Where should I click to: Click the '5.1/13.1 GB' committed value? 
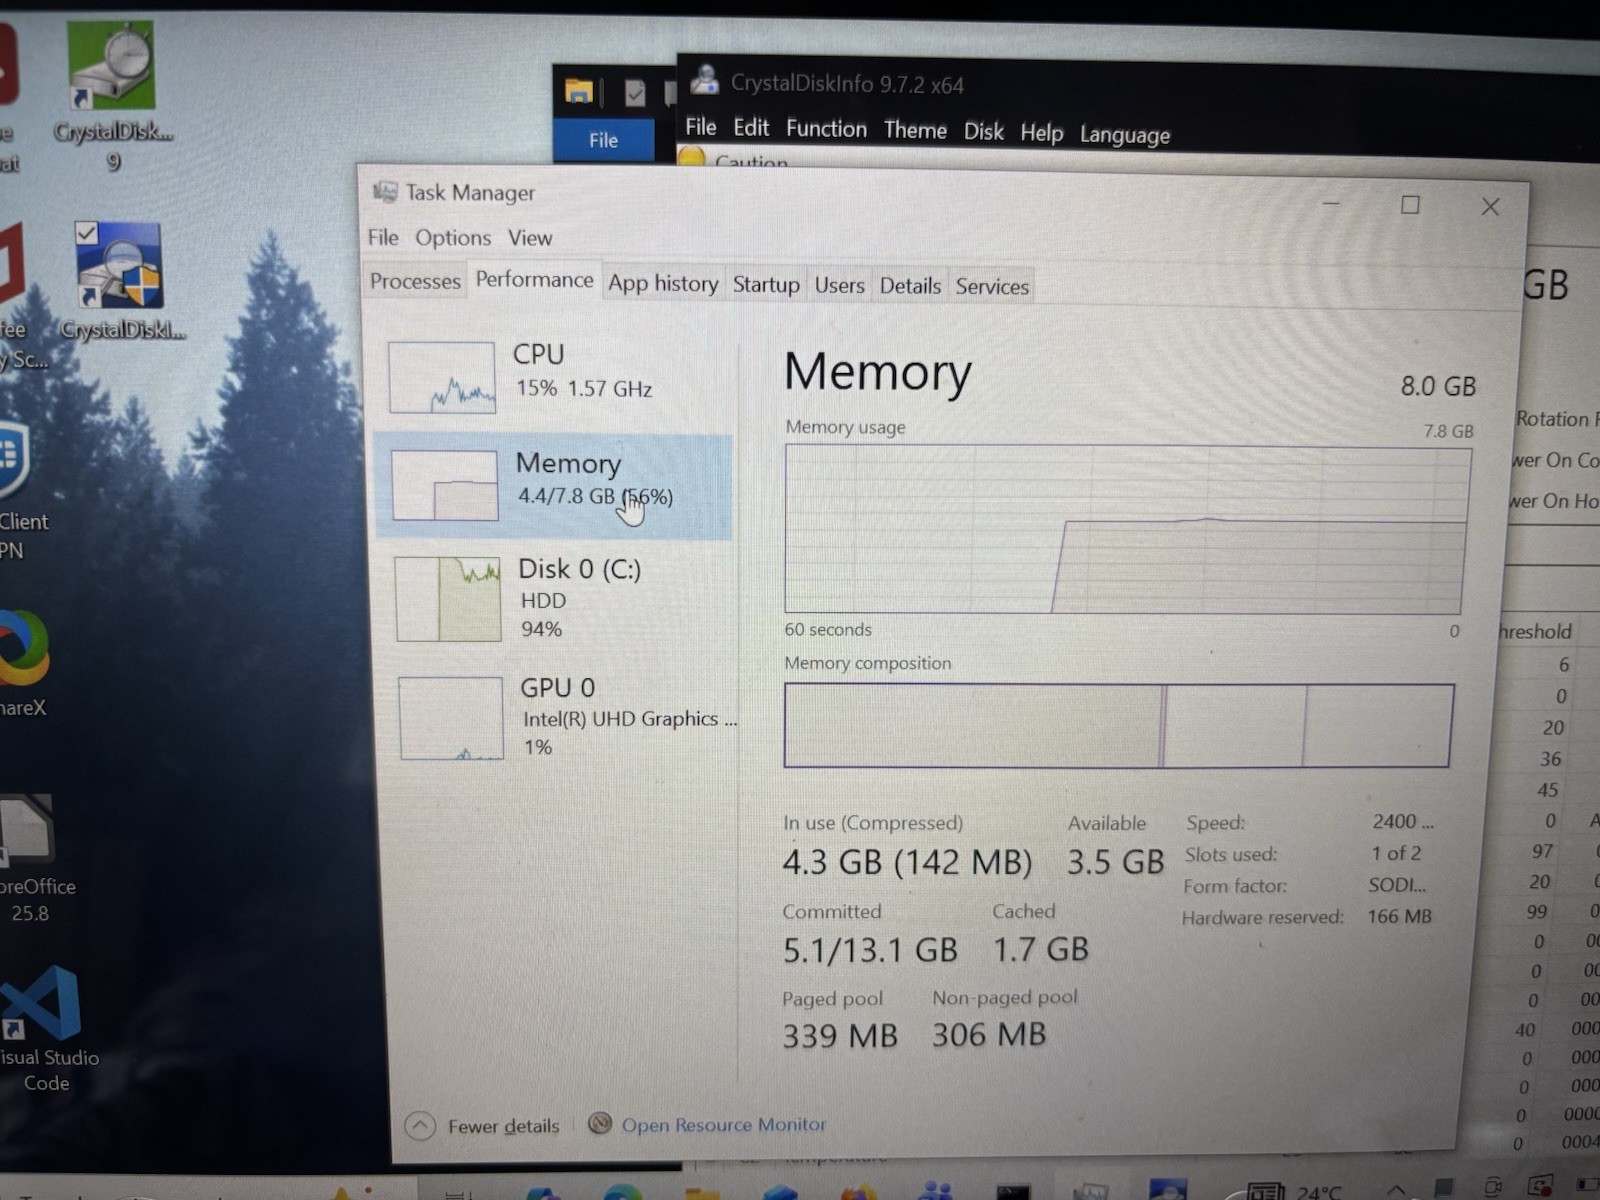point(870,950)
